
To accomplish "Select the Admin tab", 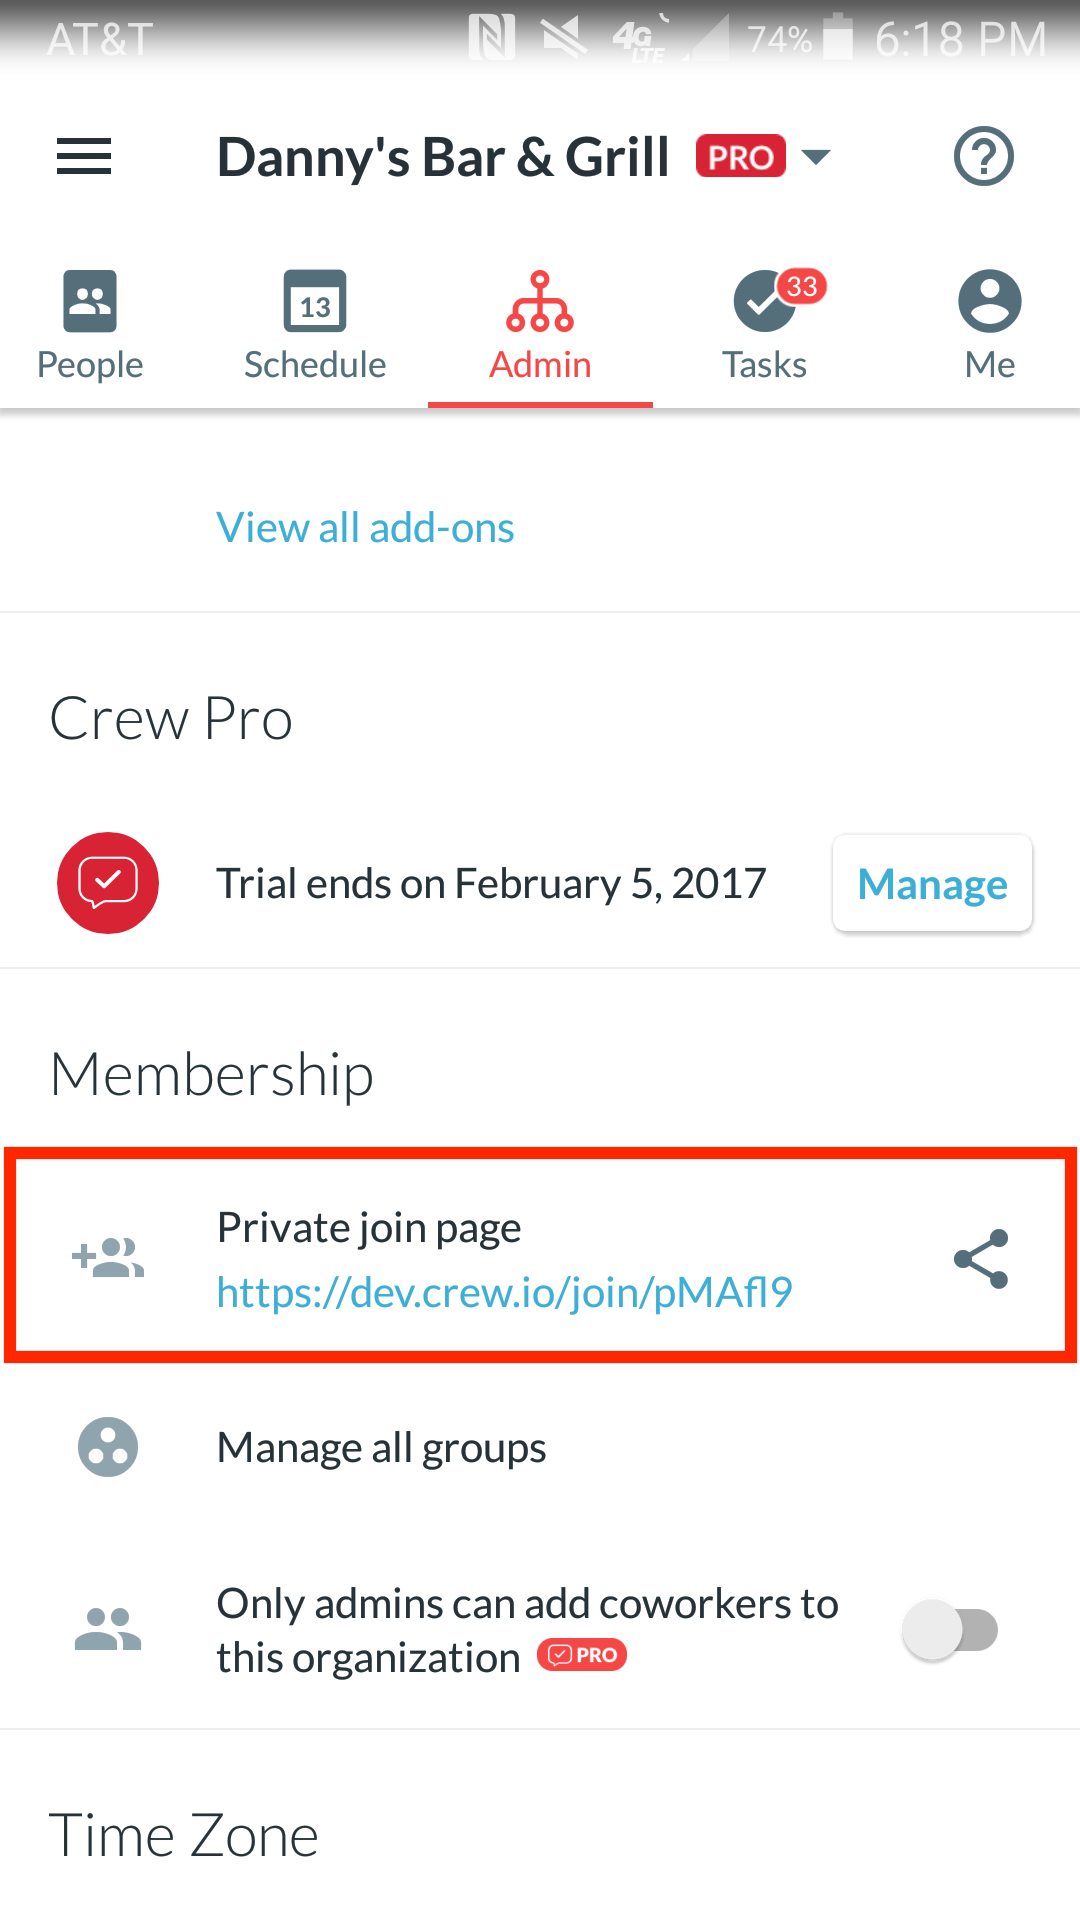I will [x=540, y=327].
